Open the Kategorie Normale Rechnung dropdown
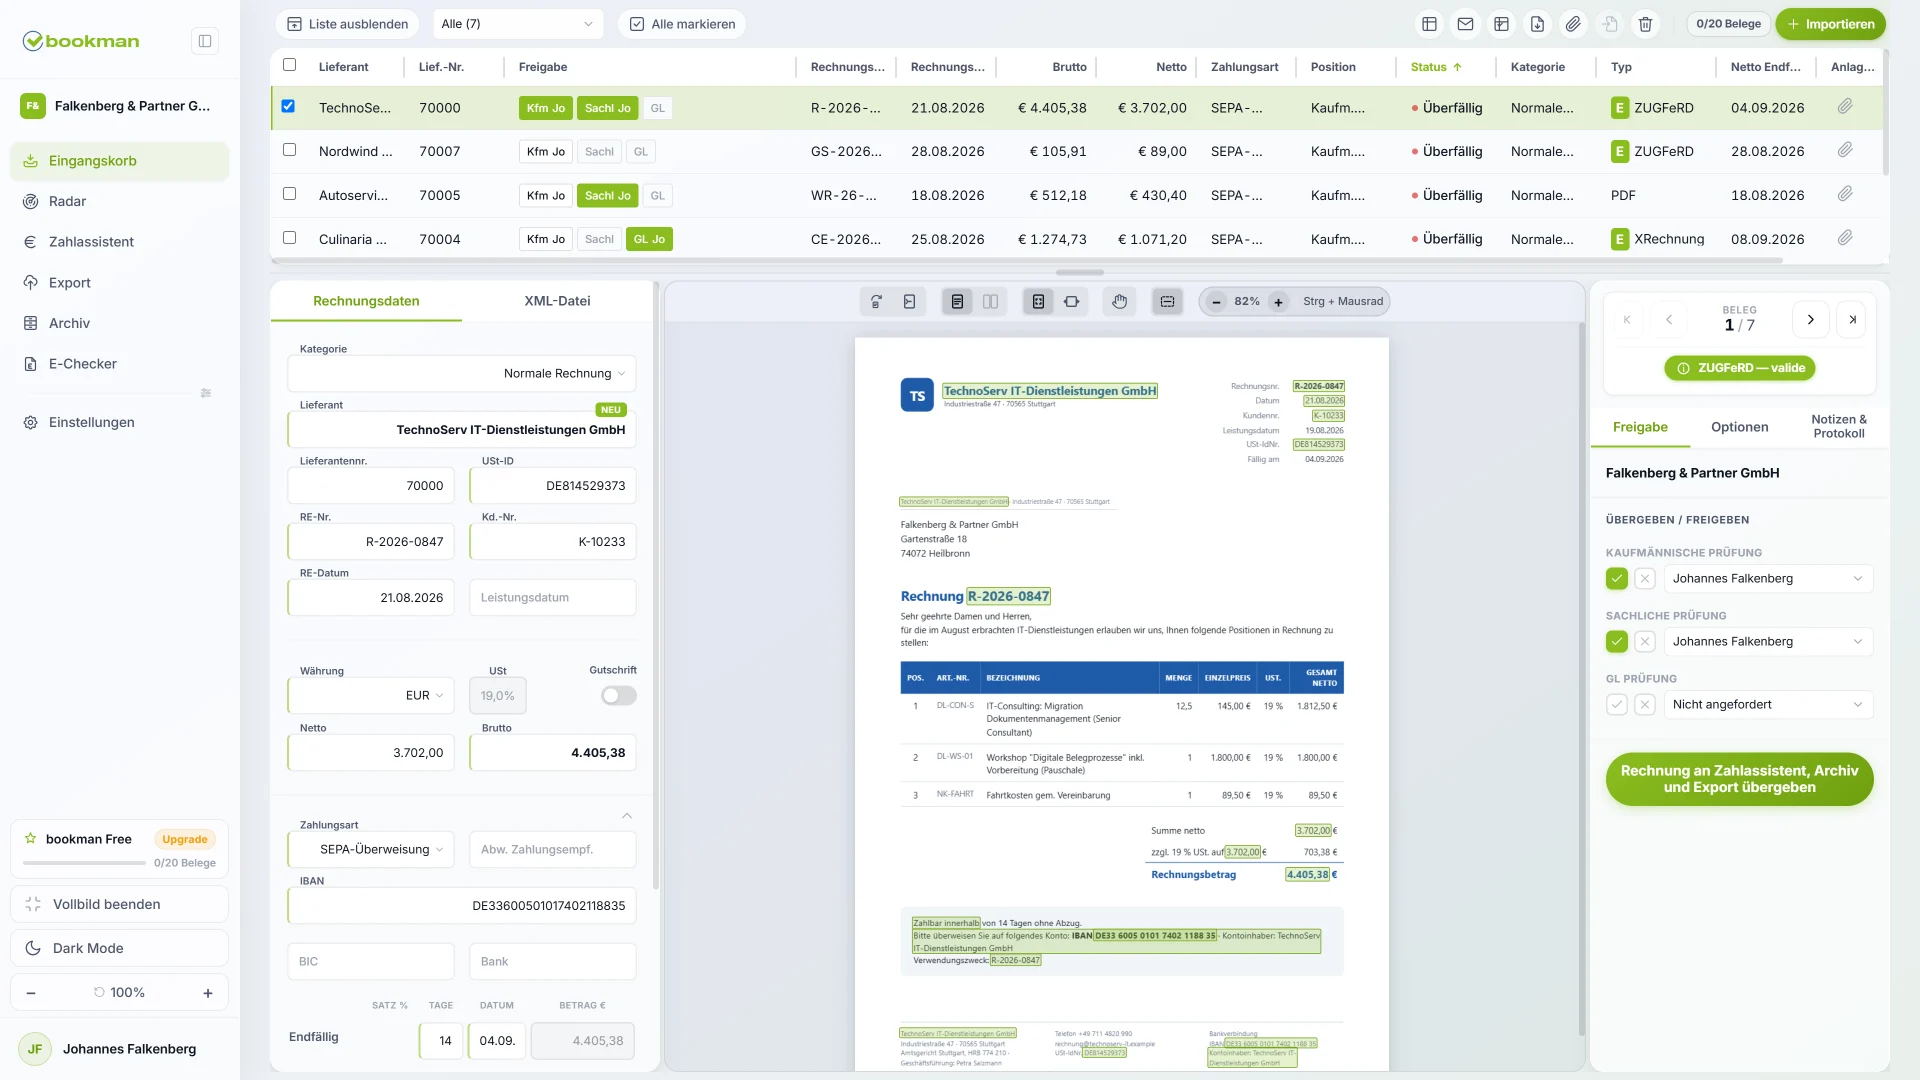The width and height of the screenshot is (1920, 1080). click(462, 374)
